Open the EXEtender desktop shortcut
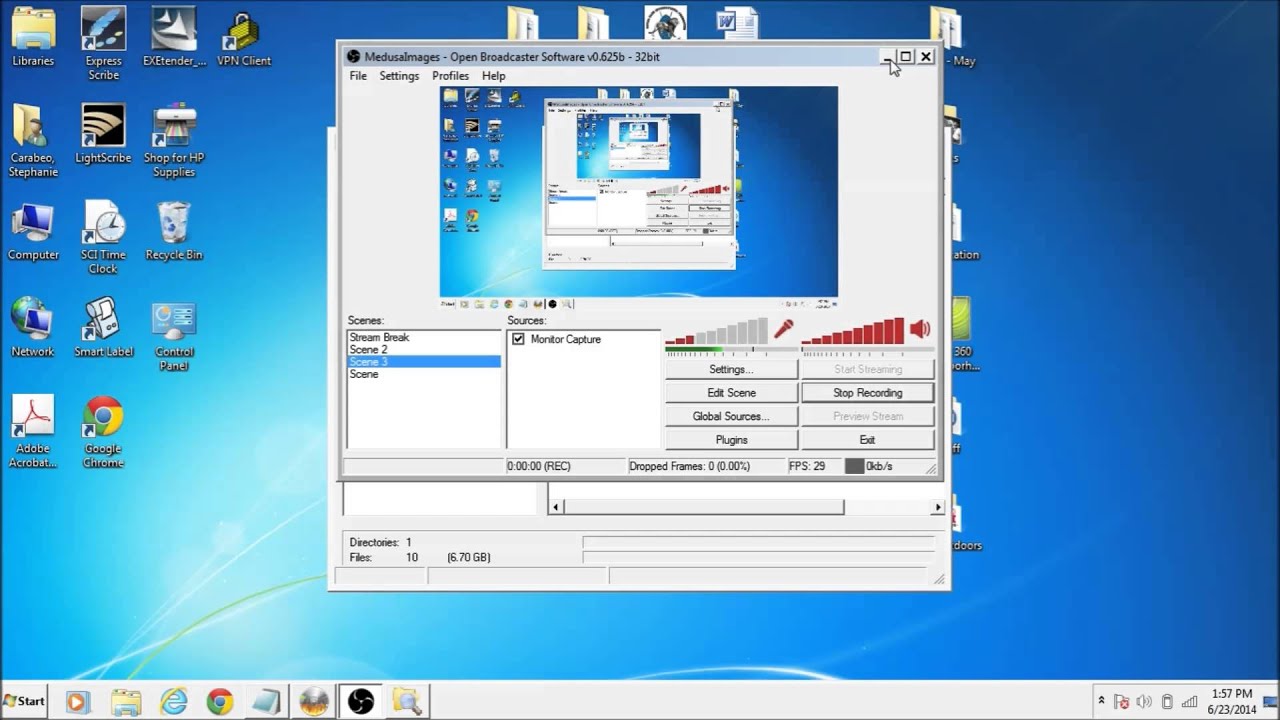Screen dimensions: 1280x720 (x=174, y=38)
